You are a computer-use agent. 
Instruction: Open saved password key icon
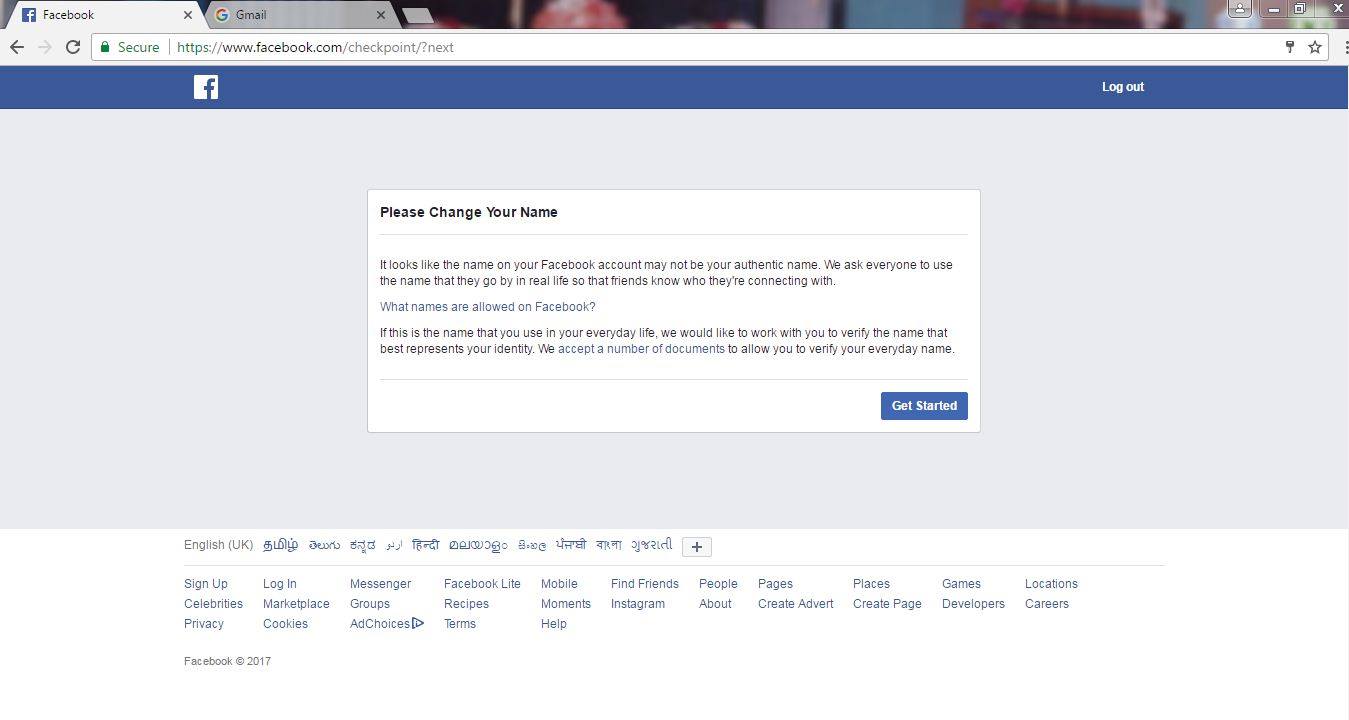pyautogui.click(x=1290, y=47)
